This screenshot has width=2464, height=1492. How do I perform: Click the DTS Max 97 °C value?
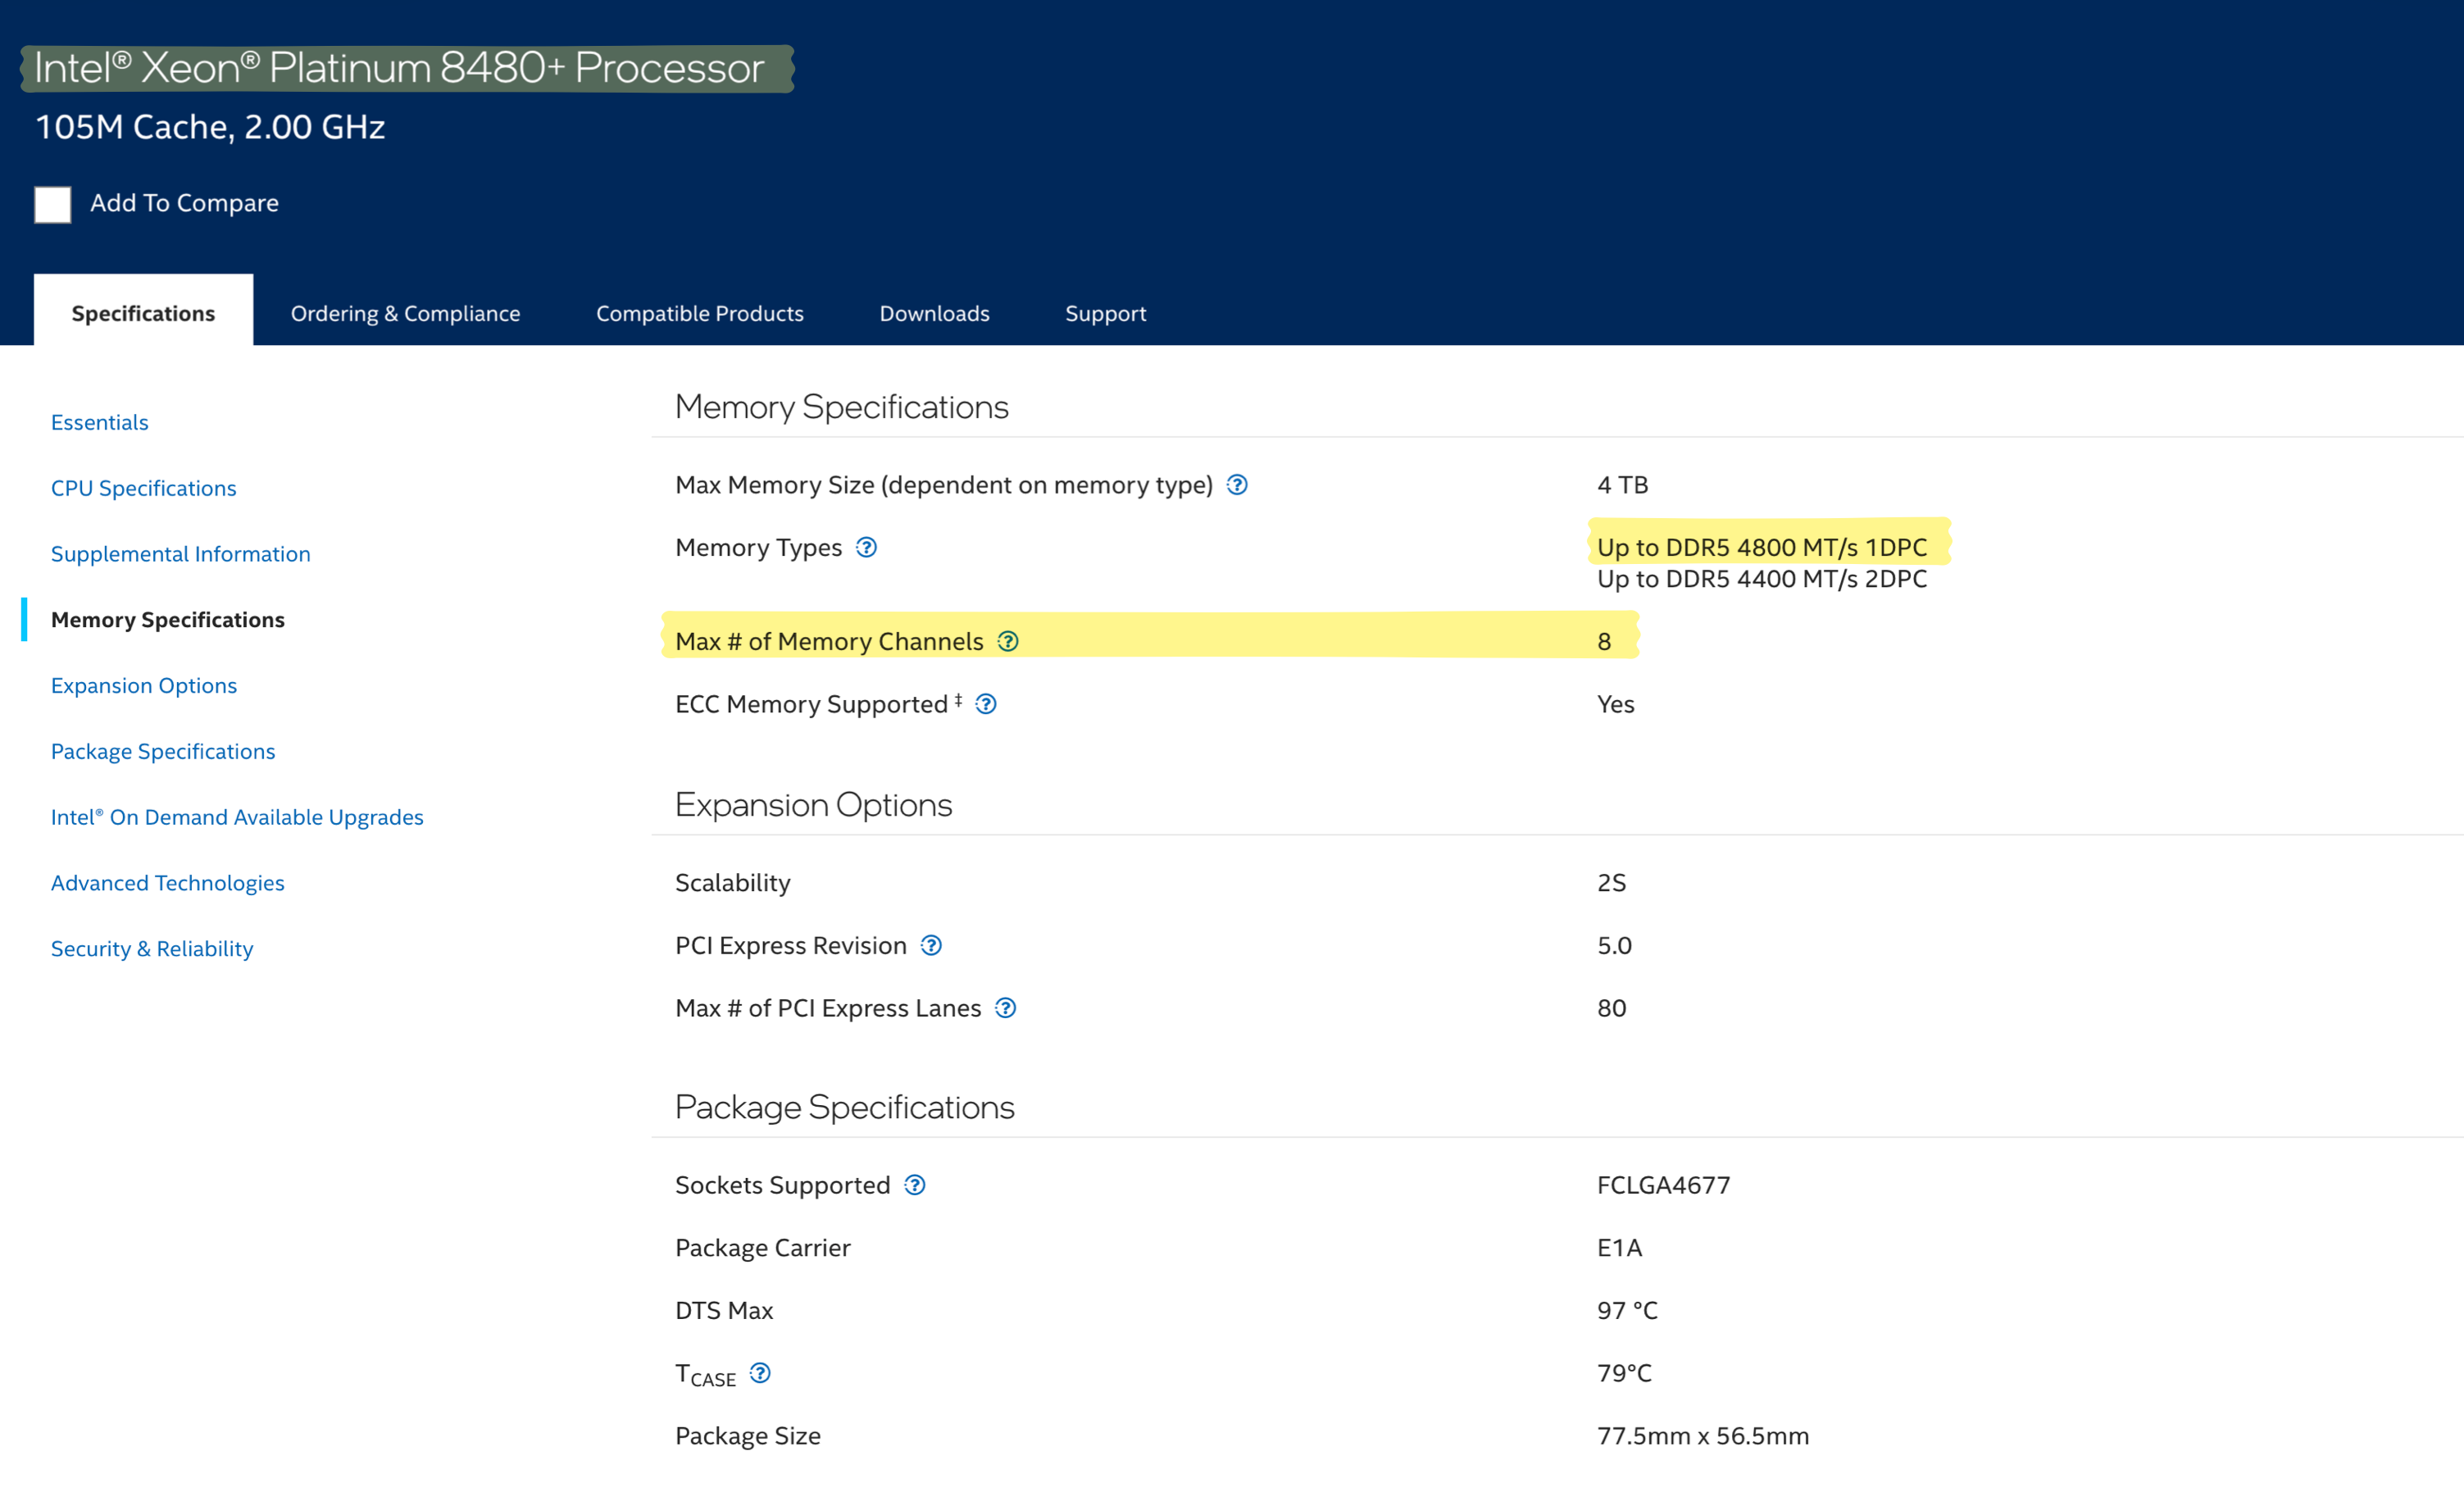[x=1627, y=1311]
